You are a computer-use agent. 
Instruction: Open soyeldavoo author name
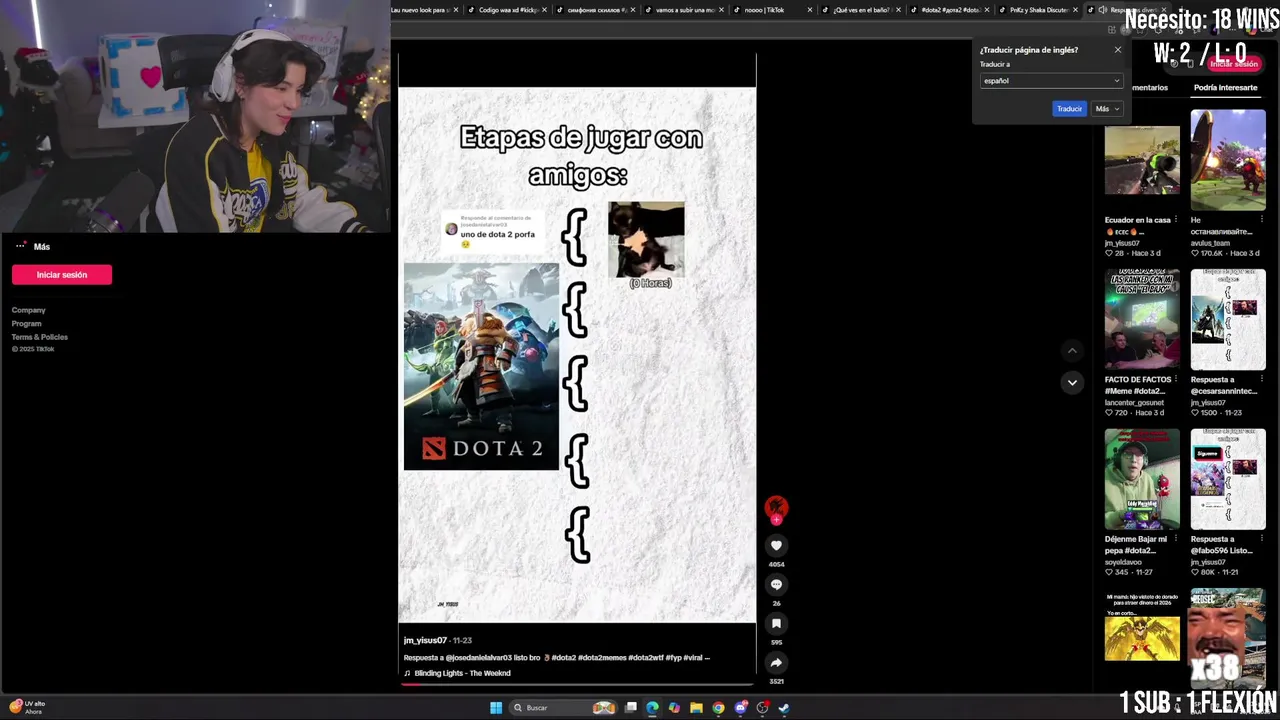[x=1123, y=562]
